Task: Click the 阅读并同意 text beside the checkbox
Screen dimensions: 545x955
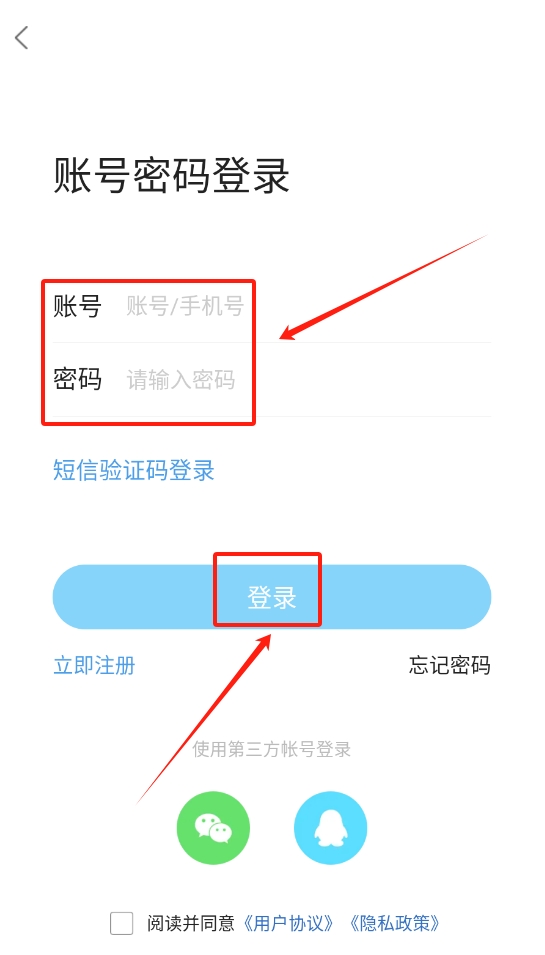Action: click(191, 923)
